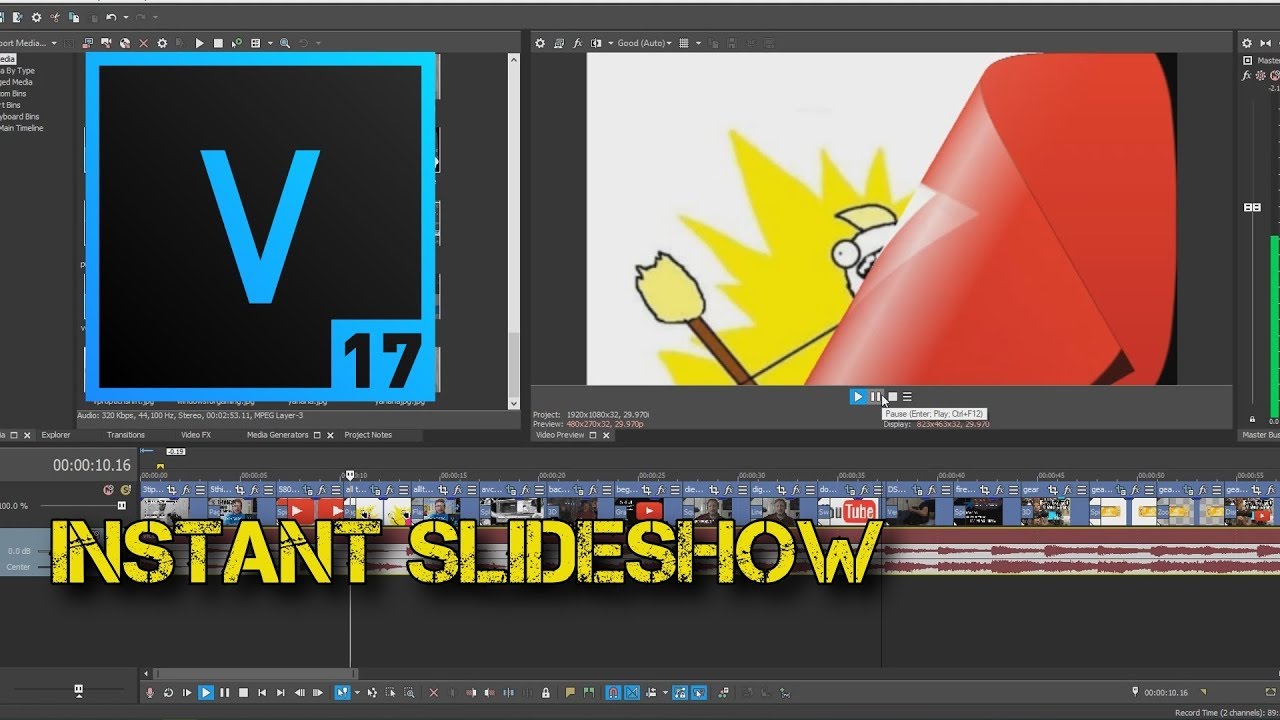This screenshot has width=1280, height=720.
Task: Click the media search magnifier icon
Action: pyautogui.click(x=285, y=43)
